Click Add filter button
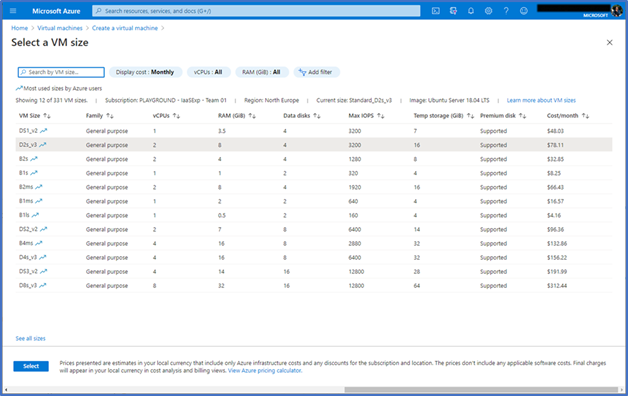This screenshot has height=396, width=628. coord(316,72)
